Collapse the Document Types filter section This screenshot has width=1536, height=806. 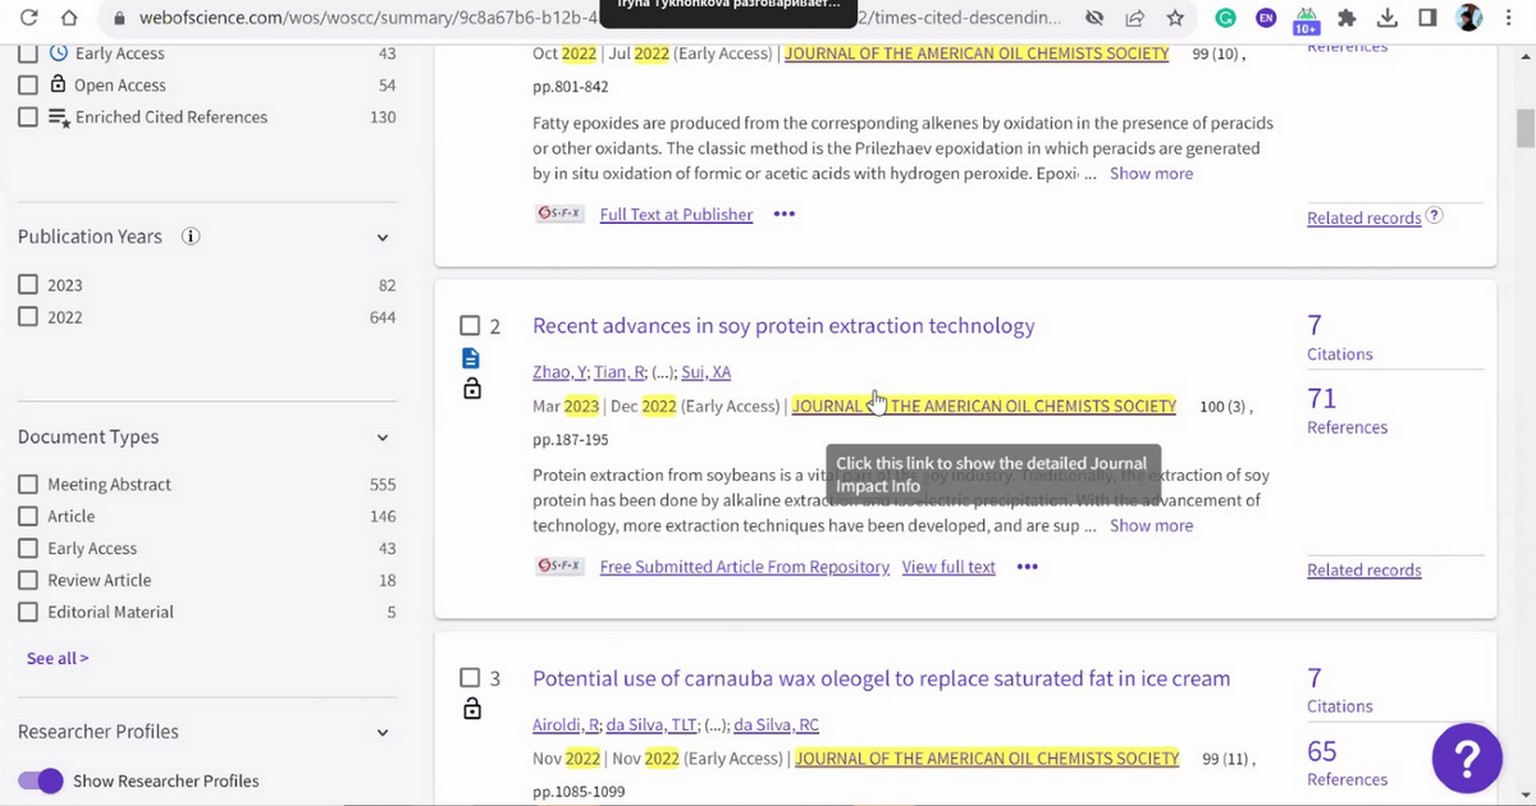pos(382,438)
